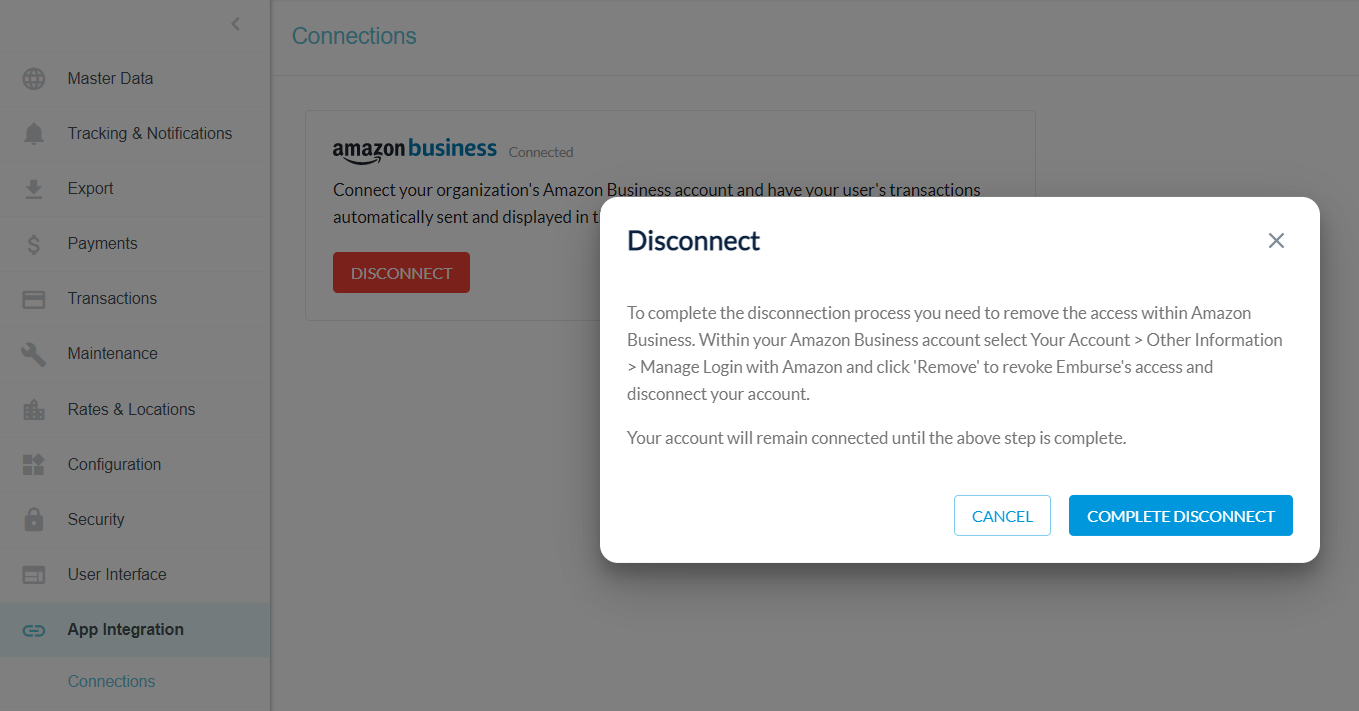
Task: Click the wrench Maintenance icon
Action: pyautogui.click(x=34, y=354)
